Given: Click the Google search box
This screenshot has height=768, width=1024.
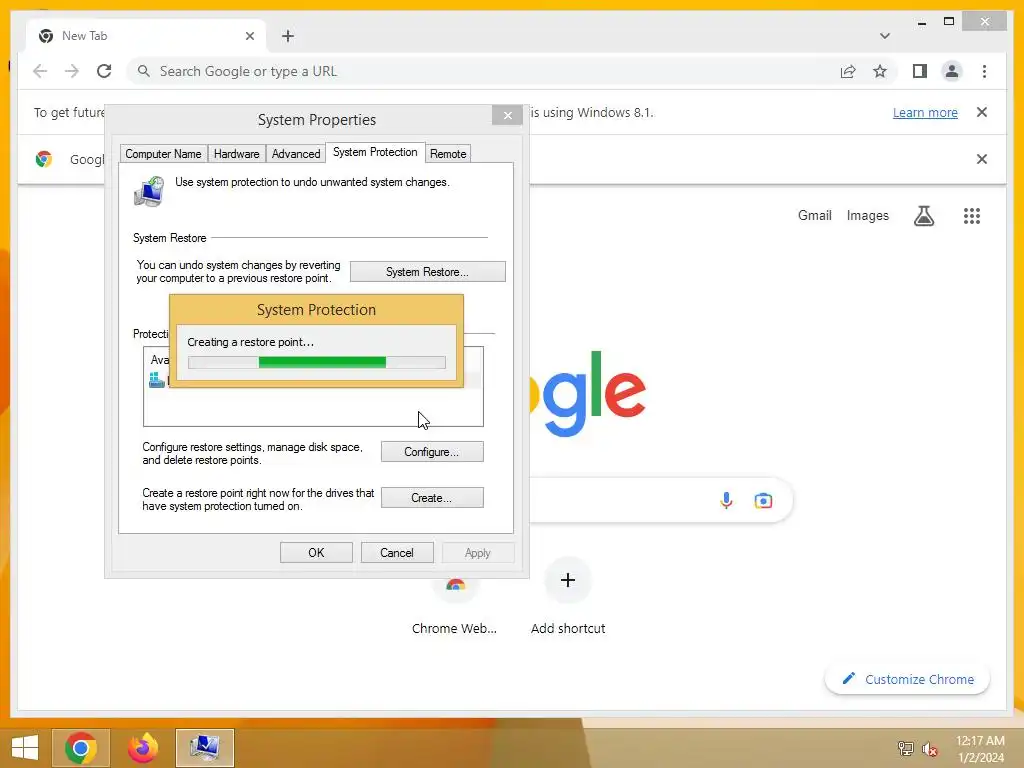Looking at the screenshot, I should pos(660,500).
